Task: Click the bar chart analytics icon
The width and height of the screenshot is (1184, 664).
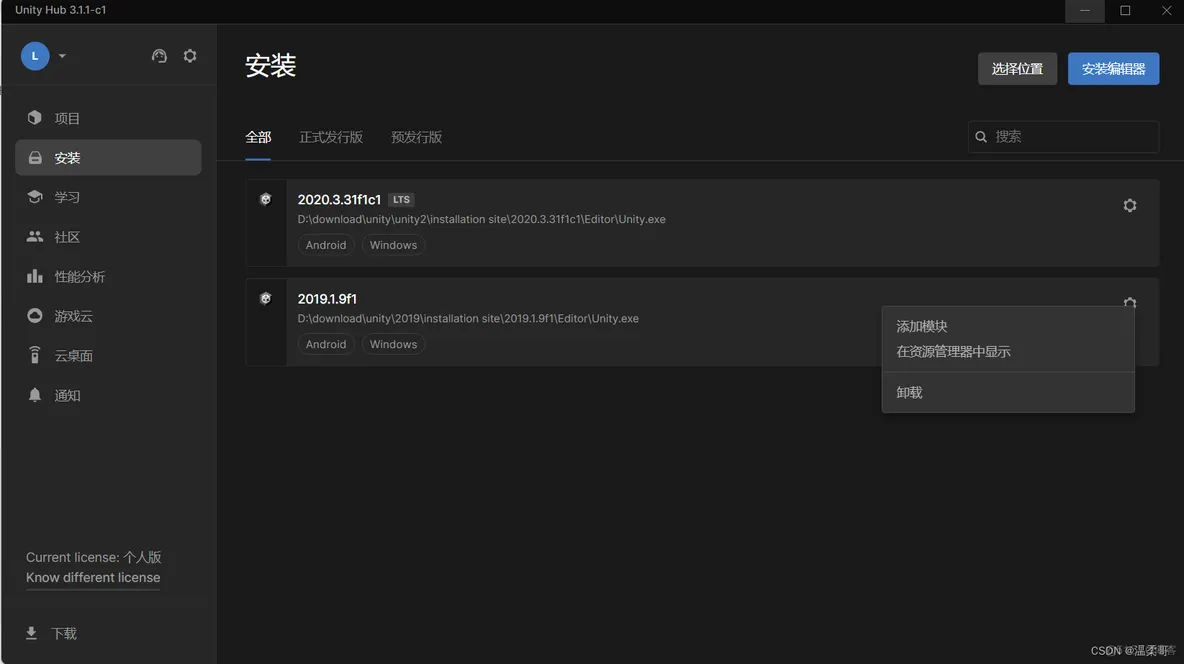Action: 35,276
